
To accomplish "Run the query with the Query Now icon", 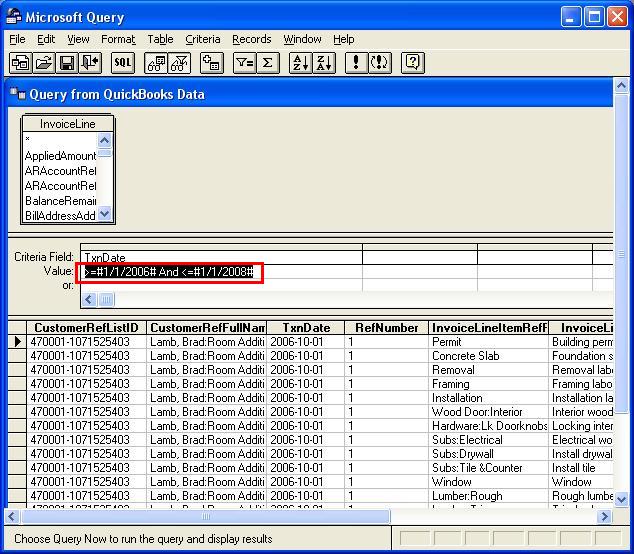I will [356, 63].
